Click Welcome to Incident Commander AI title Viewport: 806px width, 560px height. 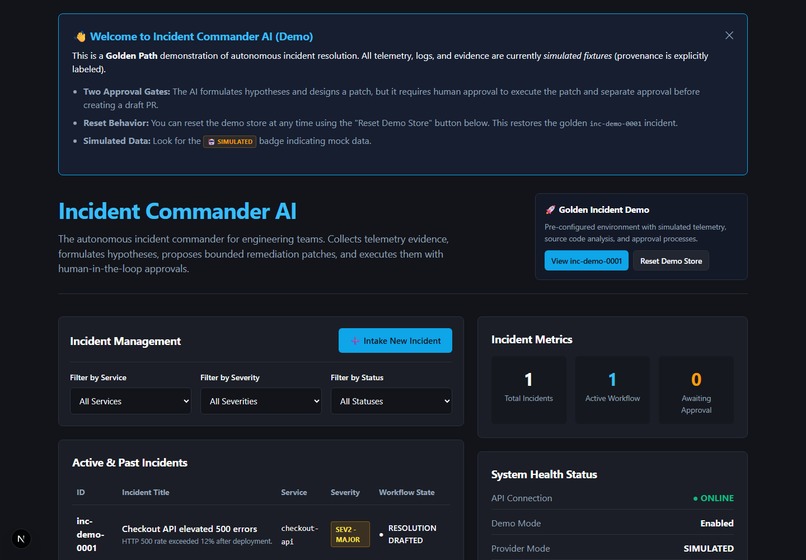tap(202, 37)
